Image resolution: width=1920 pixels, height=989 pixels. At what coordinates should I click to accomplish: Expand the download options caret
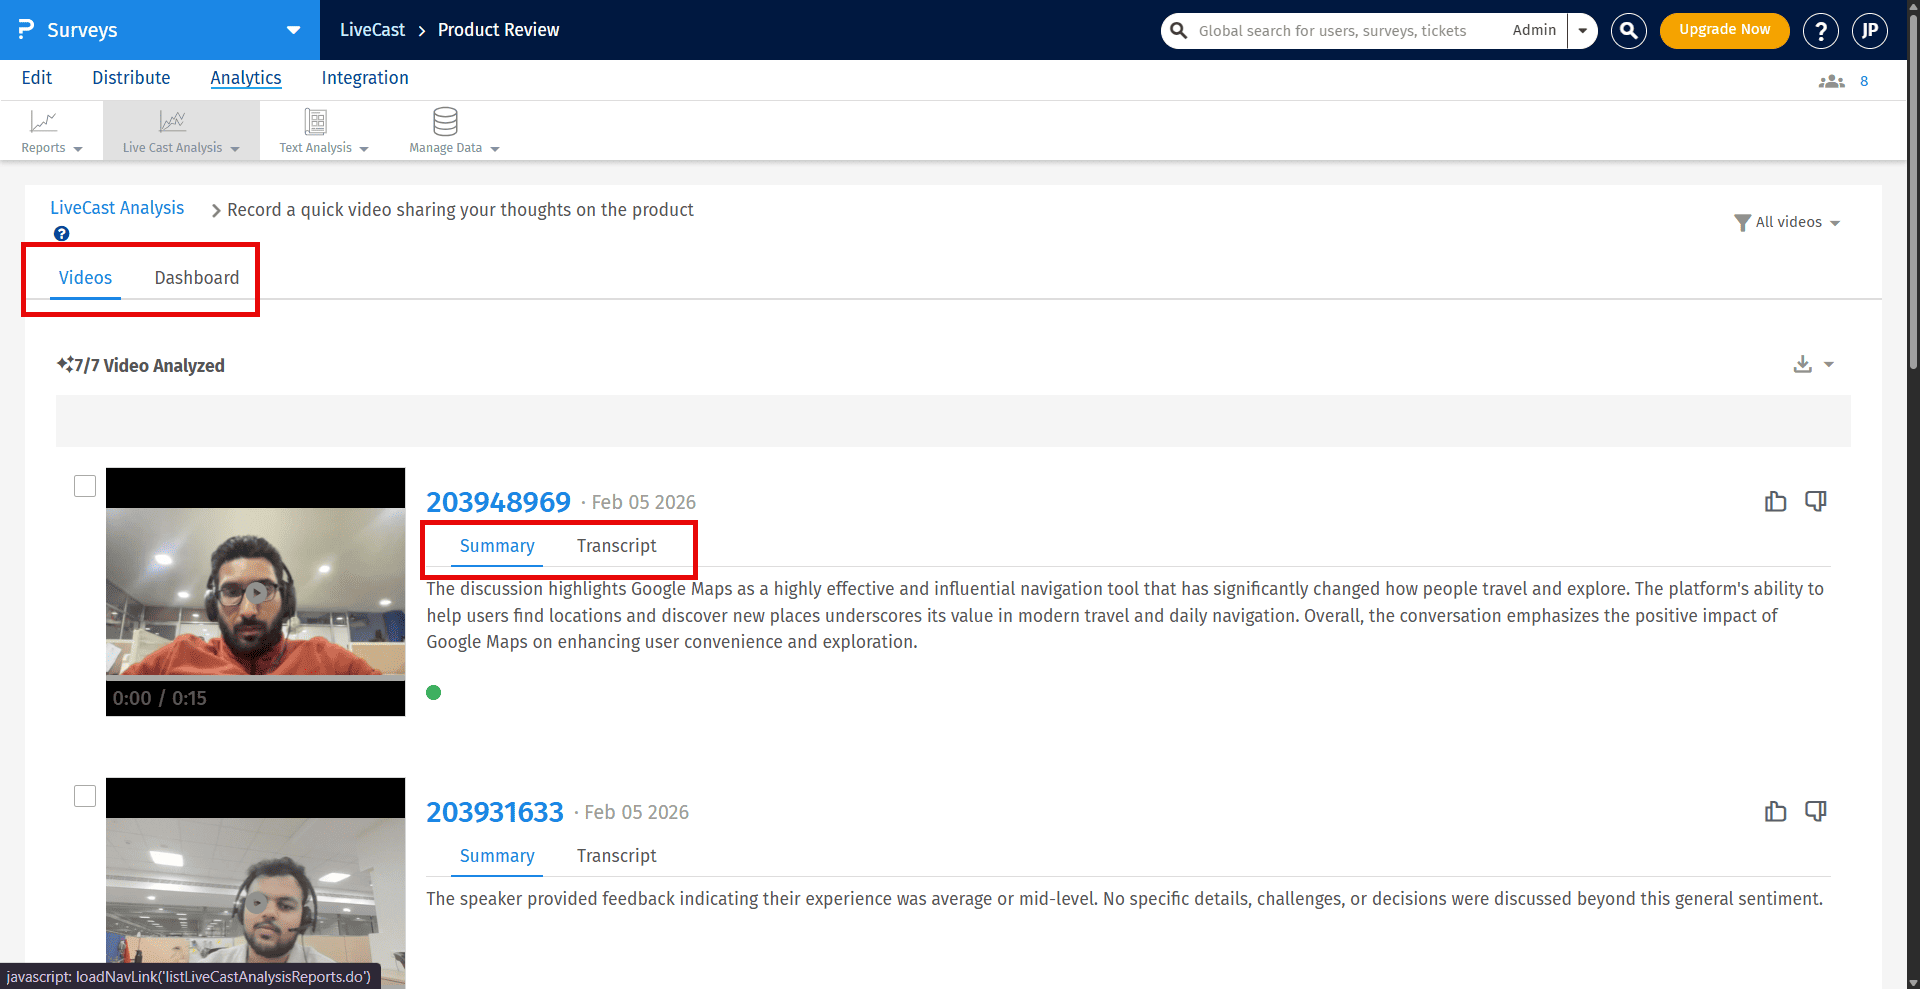pyautogui.click(x=1828, y=365)
